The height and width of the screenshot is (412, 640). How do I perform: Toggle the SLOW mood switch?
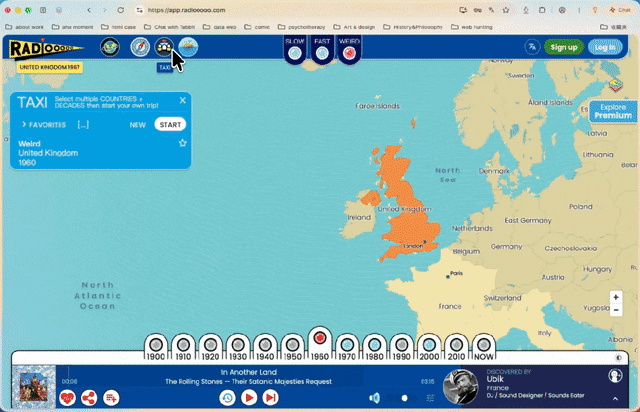[295, 53]
